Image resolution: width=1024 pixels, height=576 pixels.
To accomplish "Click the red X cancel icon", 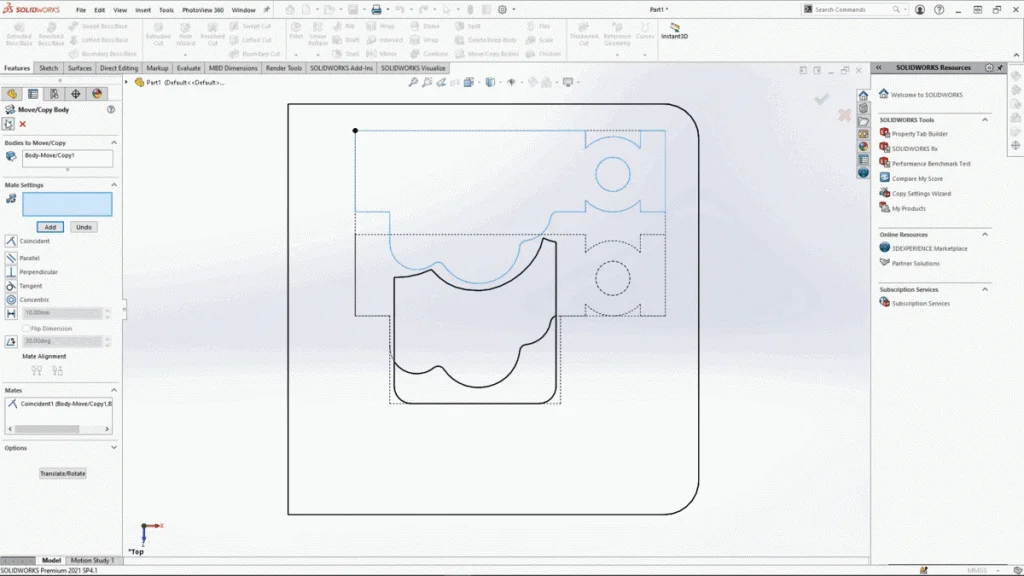I will click(22, 124).
